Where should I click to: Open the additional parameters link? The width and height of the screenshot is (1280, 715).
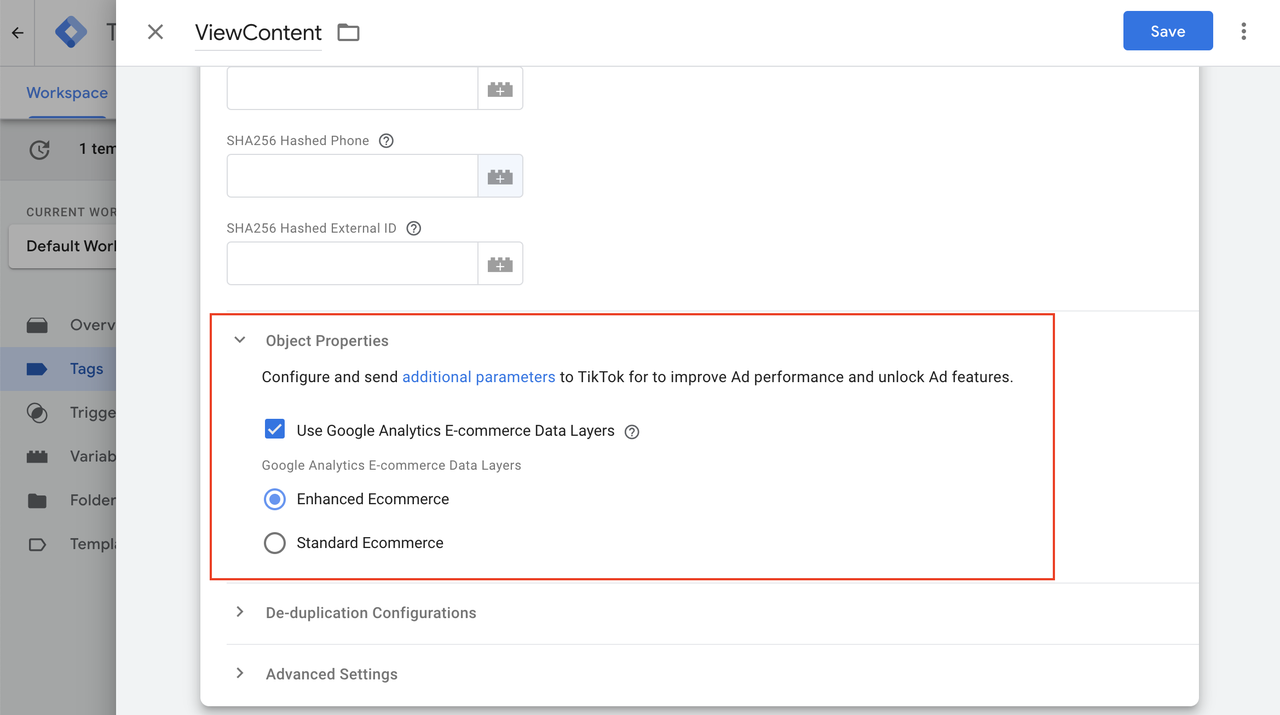point(478,377)
